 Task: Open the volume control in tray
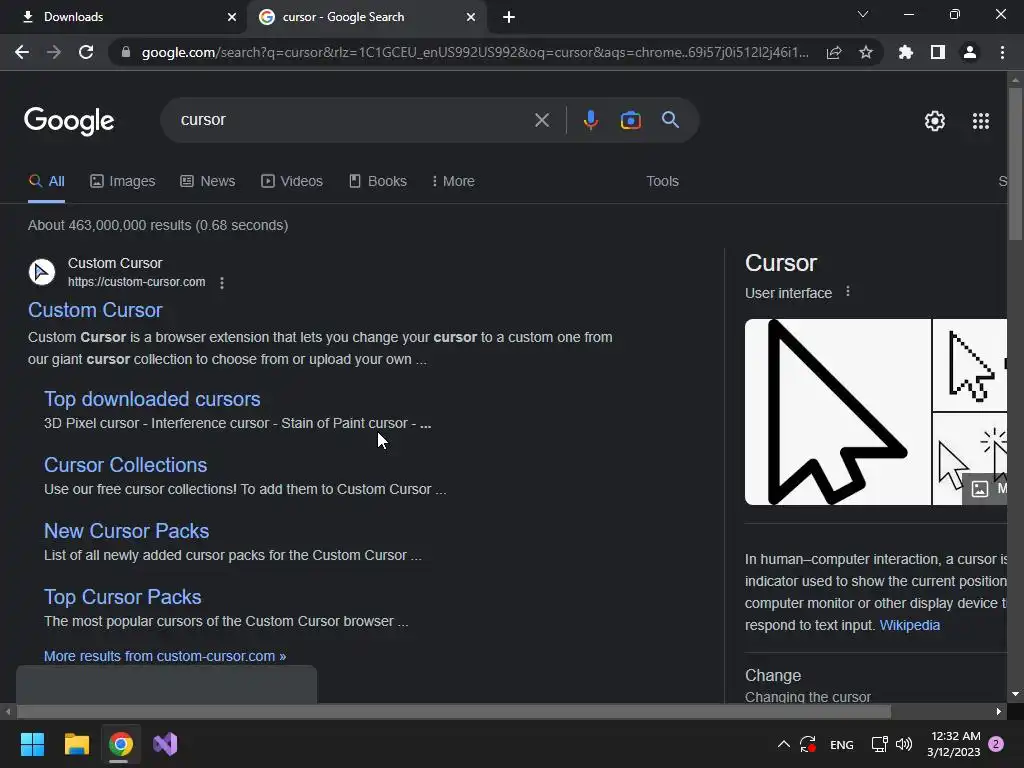(904, 744)
